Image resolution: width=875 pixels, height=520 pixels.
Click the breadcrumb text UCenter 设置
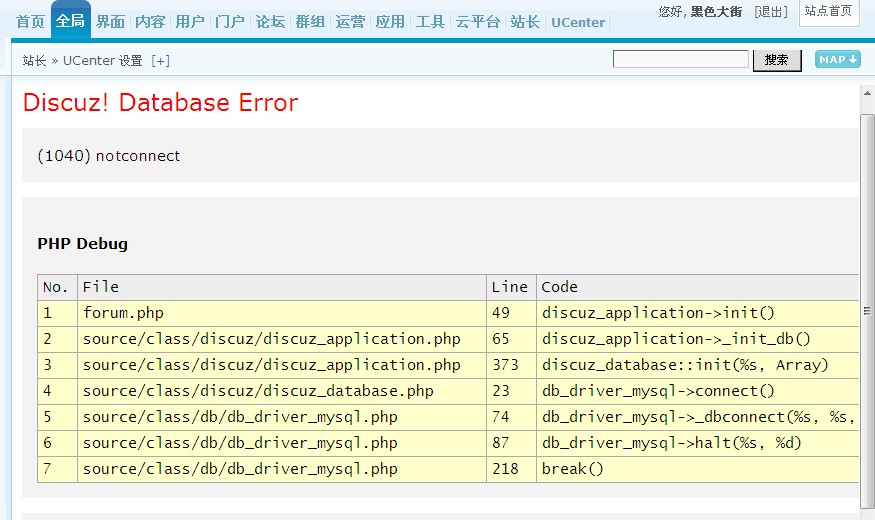click(x=103, y=60)
